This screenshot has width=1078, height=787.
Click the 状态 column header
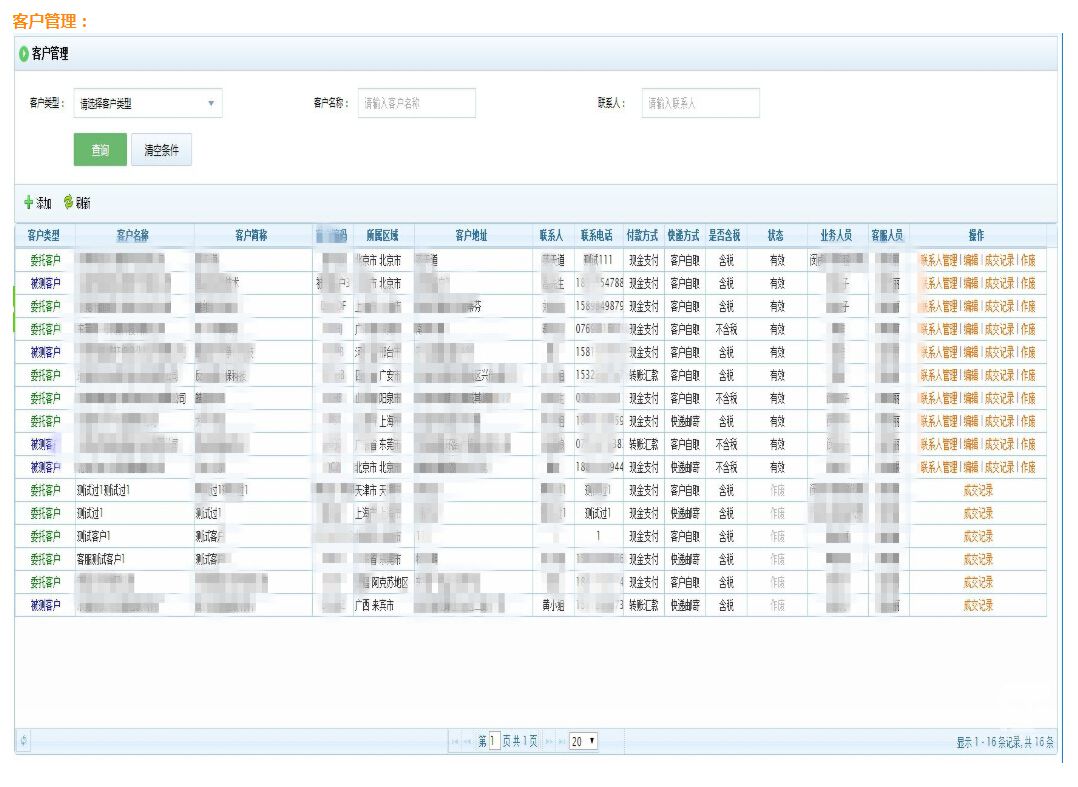[x=776, y=236]
